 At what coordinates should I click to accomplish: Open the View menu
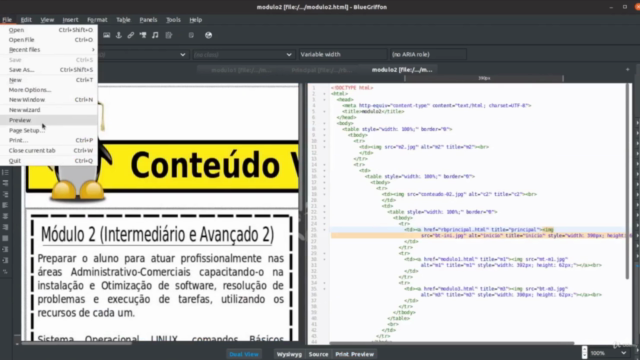pyautogui.click(x=47, y=20)
